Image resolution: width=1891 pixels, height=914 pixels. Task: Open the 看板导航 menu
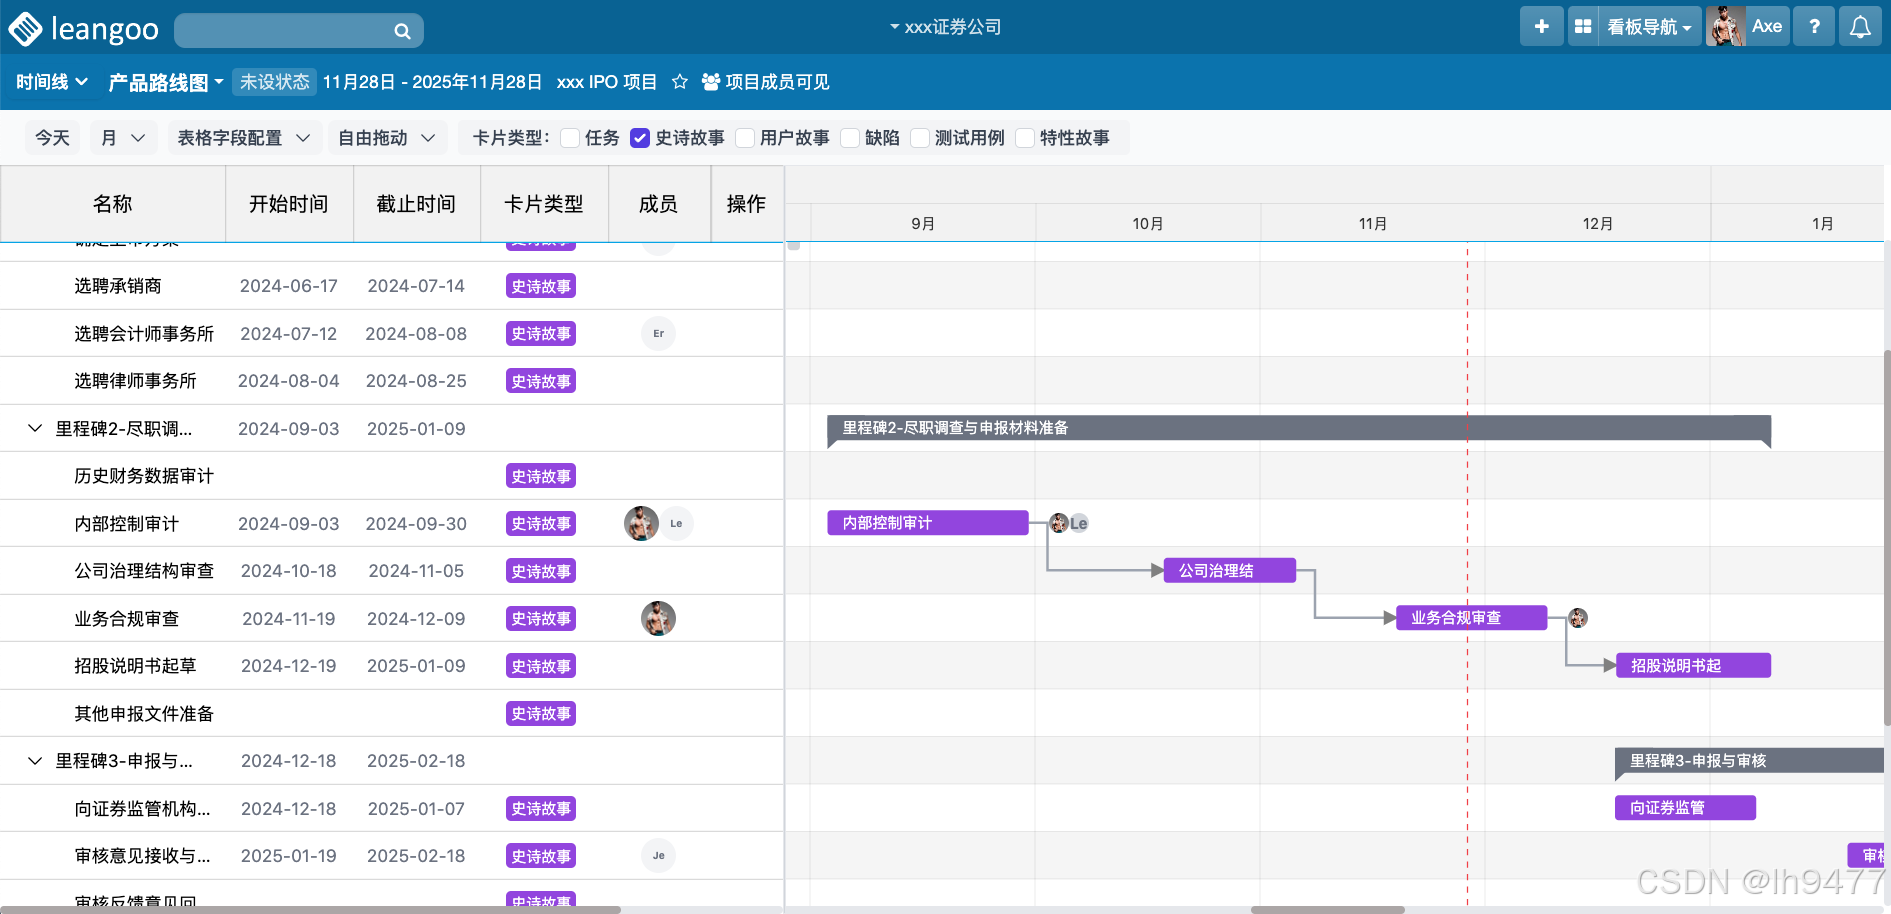click(x=1648, y=27)
